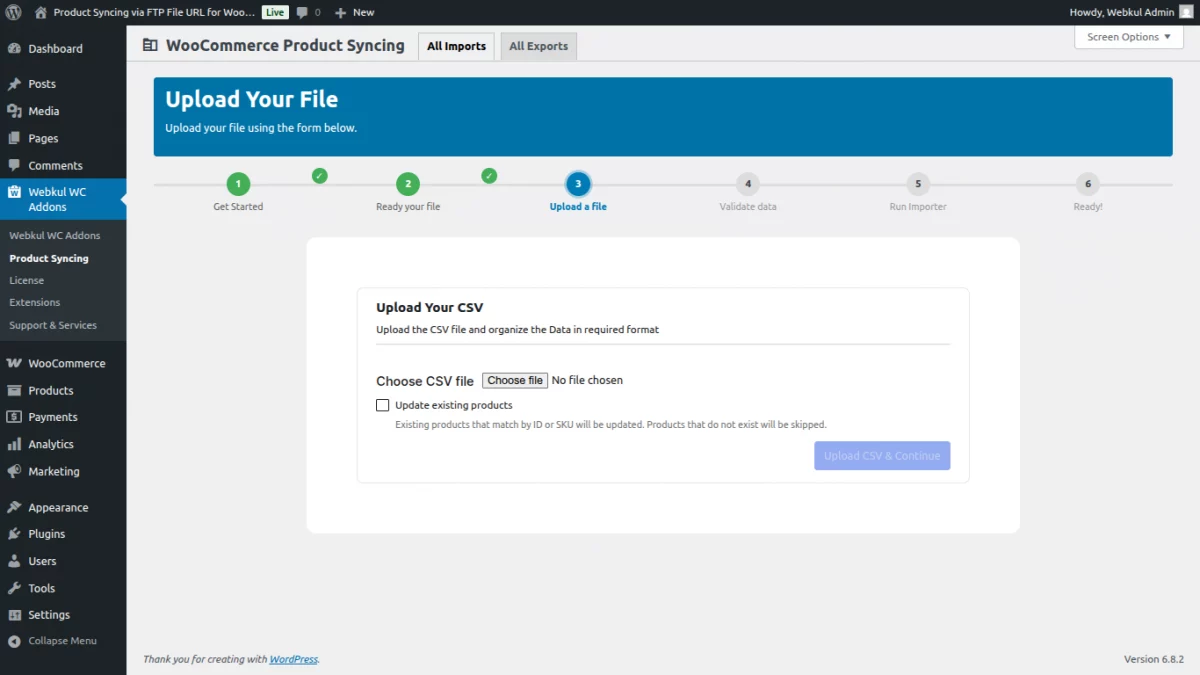
Task: Open the New item admin bar menu
Action: pyautogui.click(x=354, y=12)
